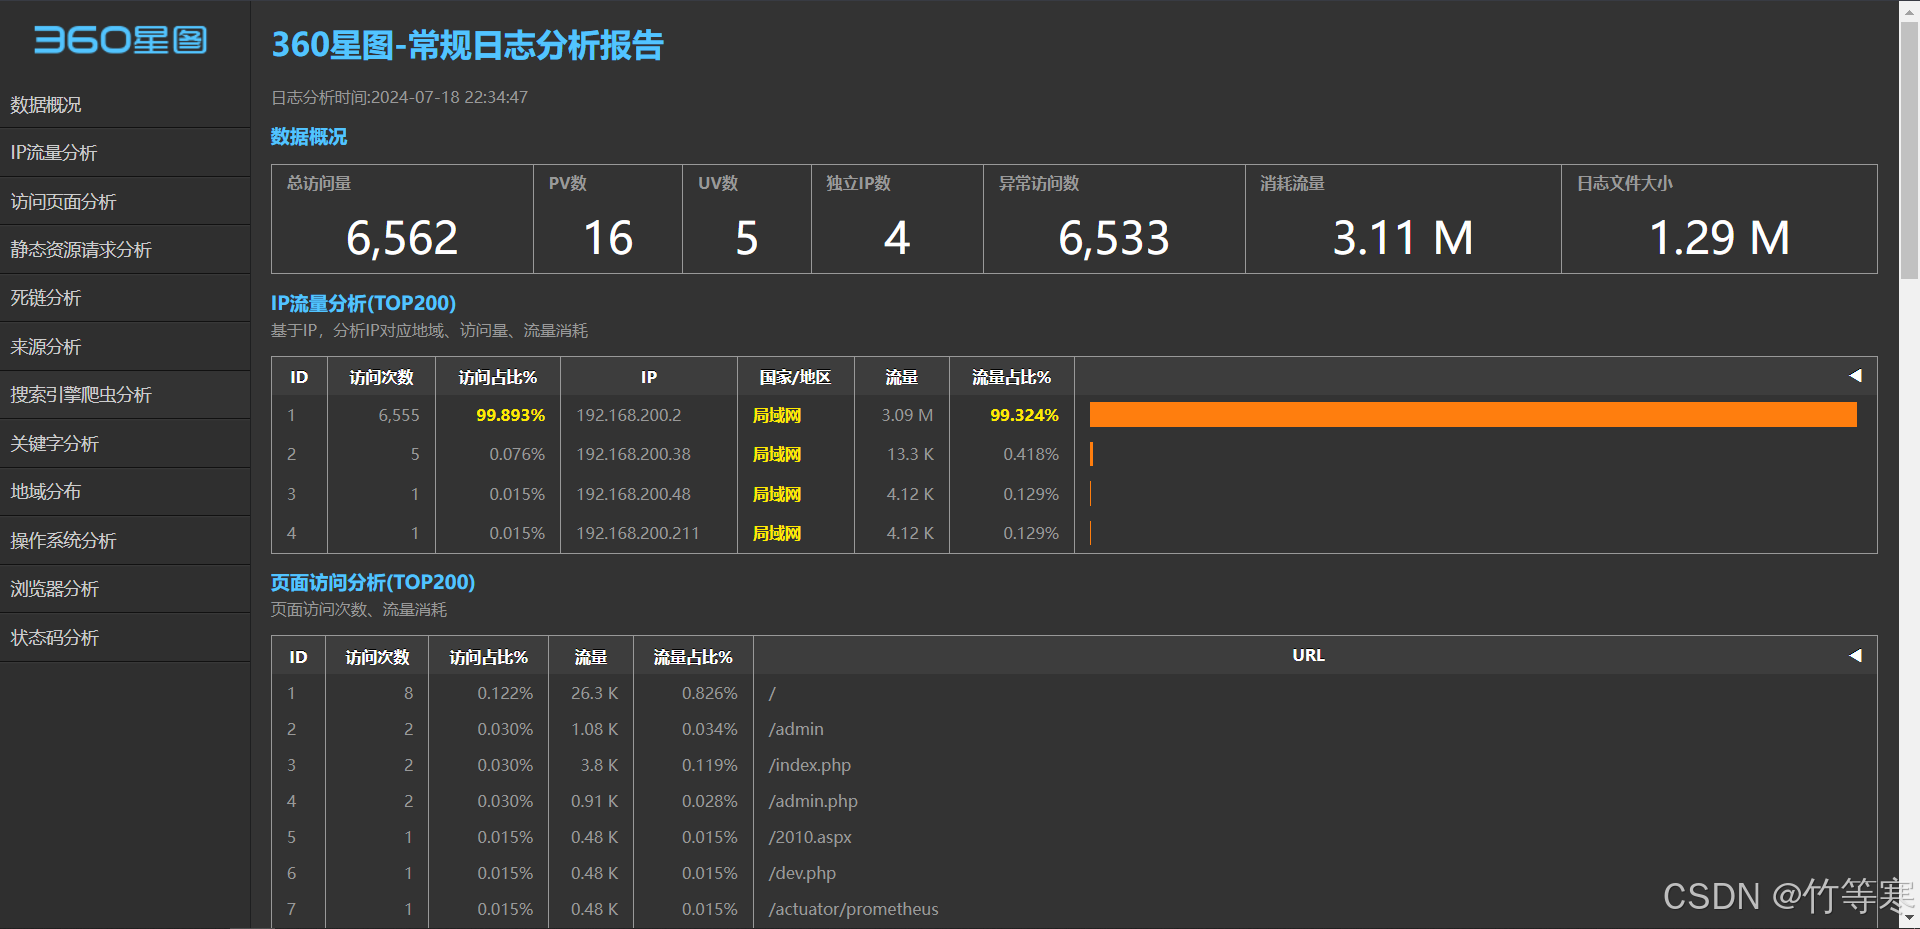Click the orange traffic bar for 192.168.200.2
This screenshot has width=1920, height=929.
click(x=1473, y=415)
